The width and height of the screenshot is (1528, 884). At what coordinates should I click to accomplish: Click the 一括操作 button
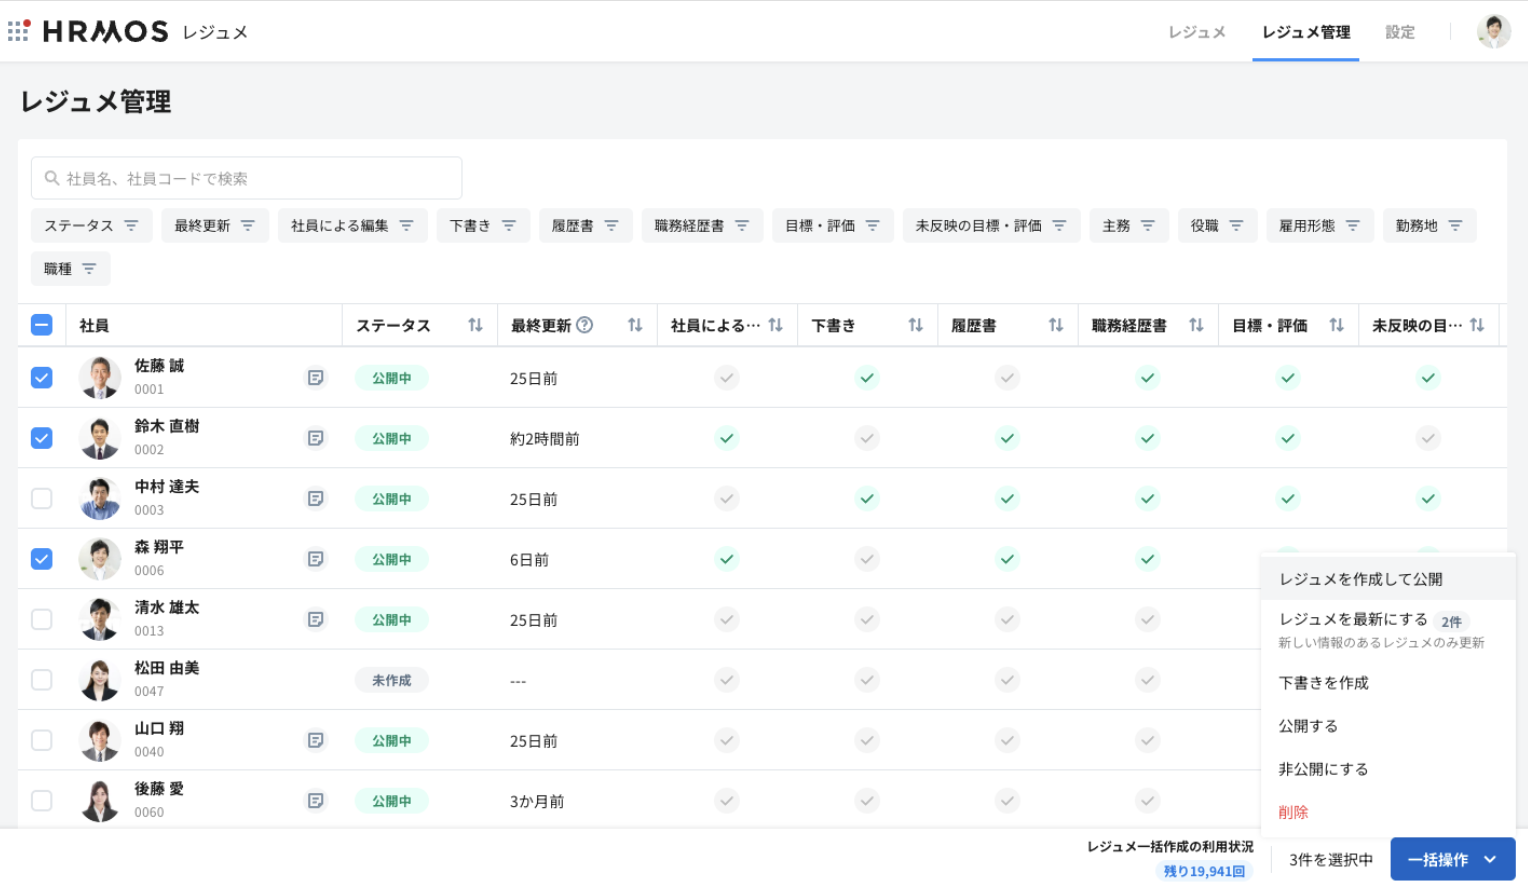pos(1451,859)
